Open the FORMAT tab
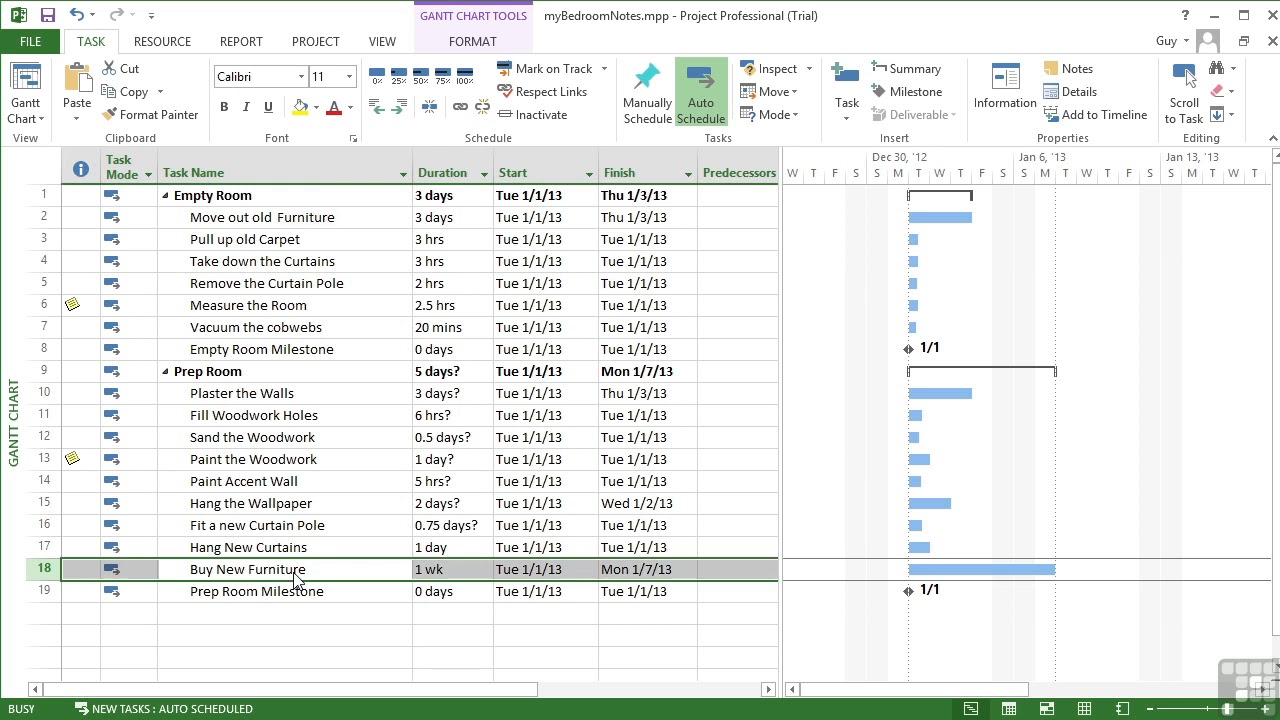The height and width of the screenshot is (720, 1280). pos(472,41)
